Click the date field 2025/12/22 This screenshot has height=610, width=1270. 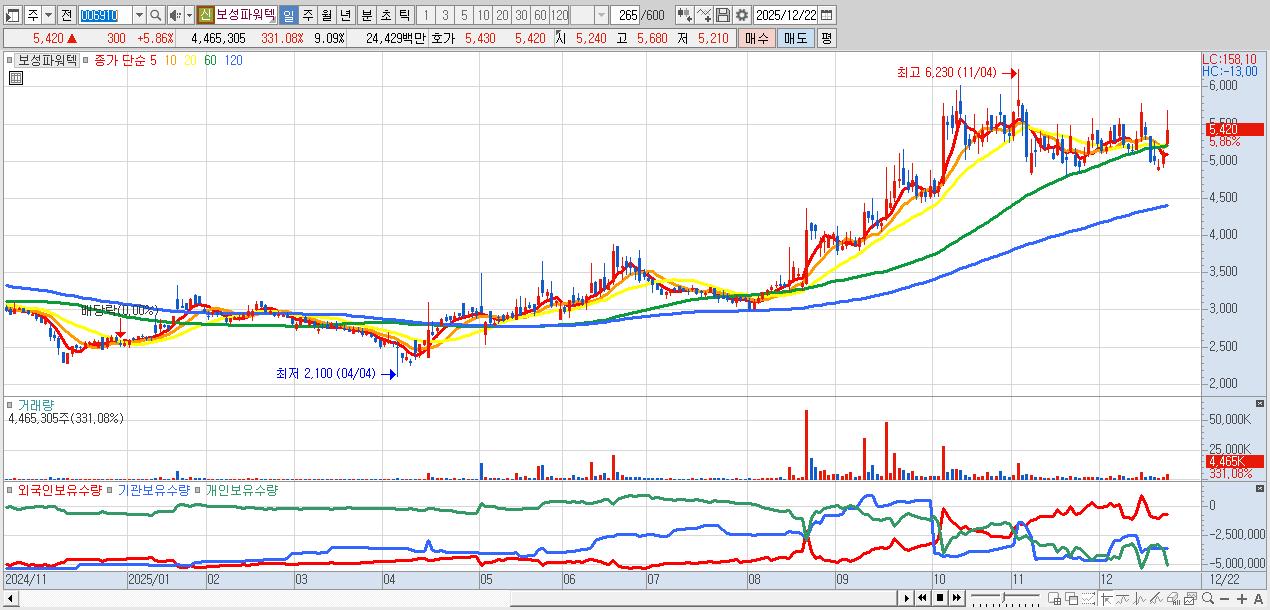(786, 15)
